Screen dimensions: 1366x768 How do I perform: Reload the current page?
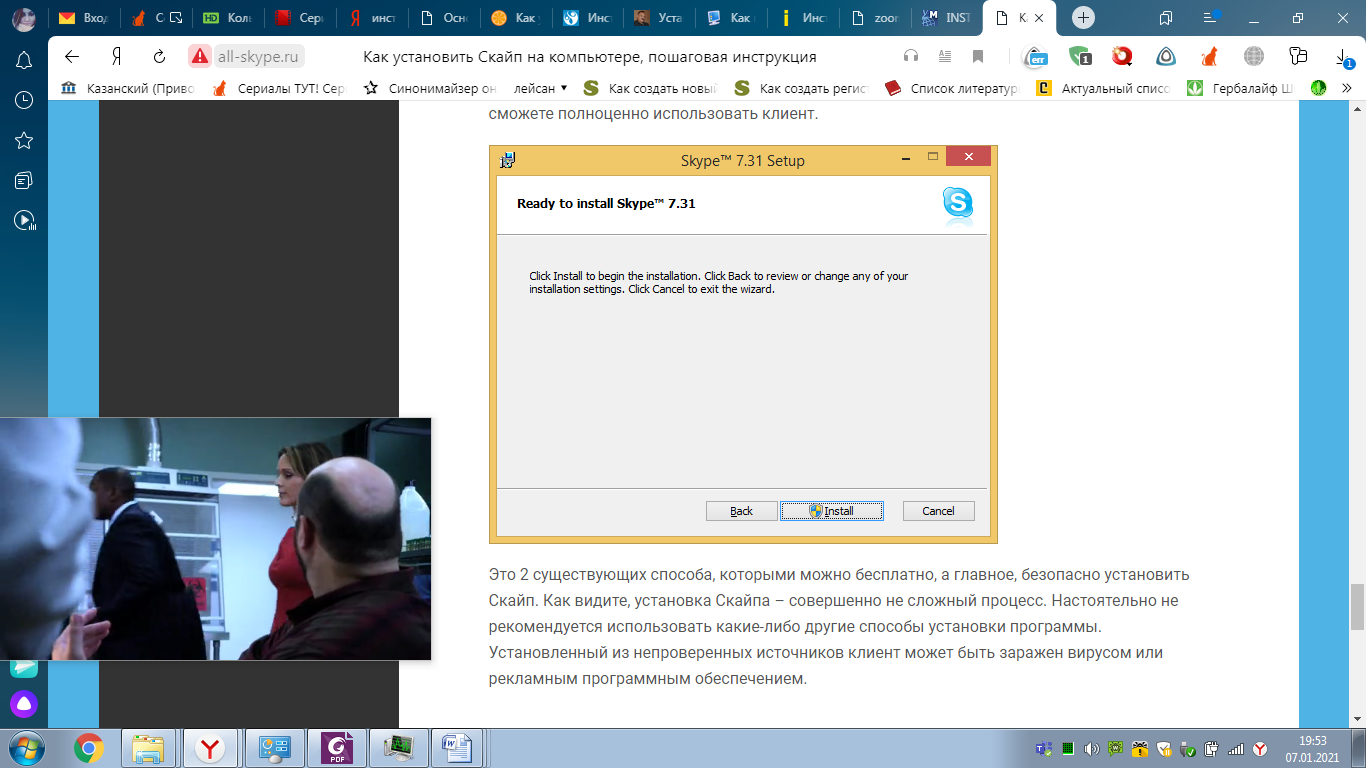point(159,56)
